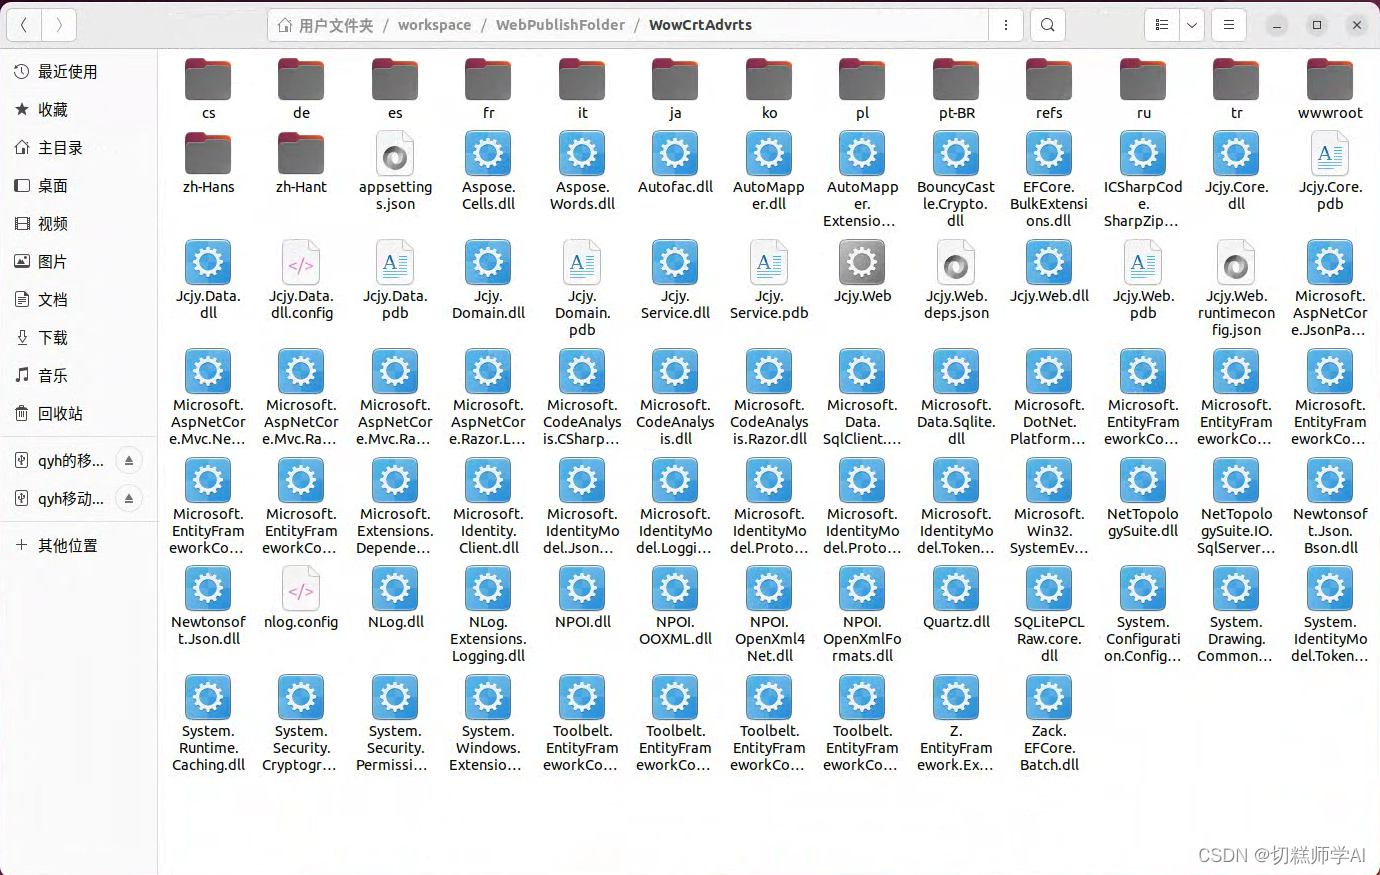Image resolution: width=1380 pixels, height=875 pixels.
Task: Select the cs folder
Action: (x=208, y=89)
